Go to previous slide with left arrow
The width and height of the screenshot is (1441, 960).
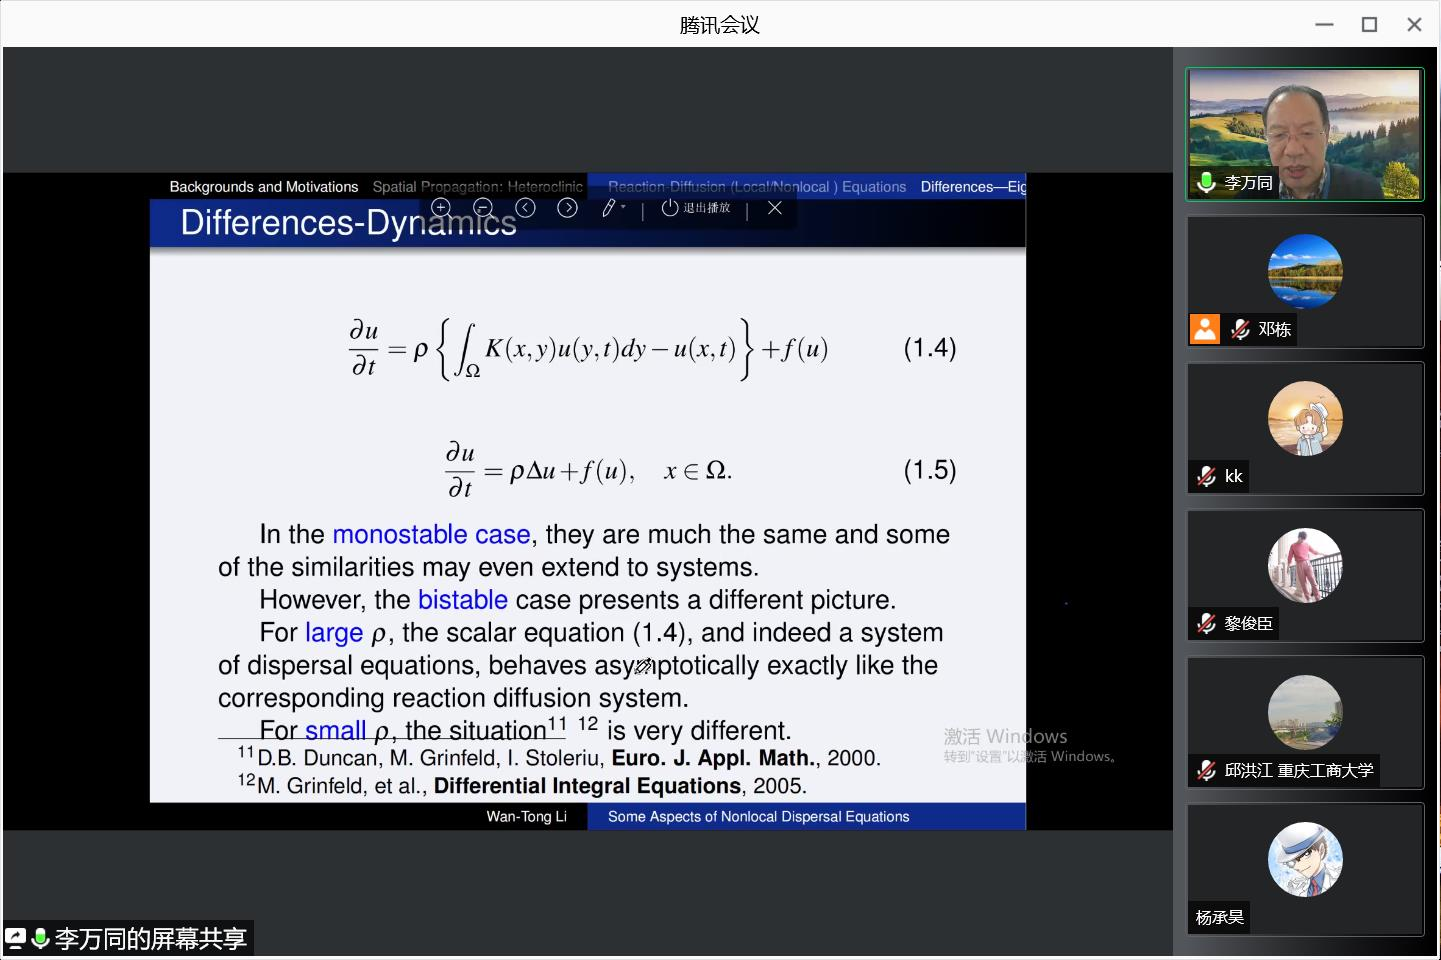(525, 207)
